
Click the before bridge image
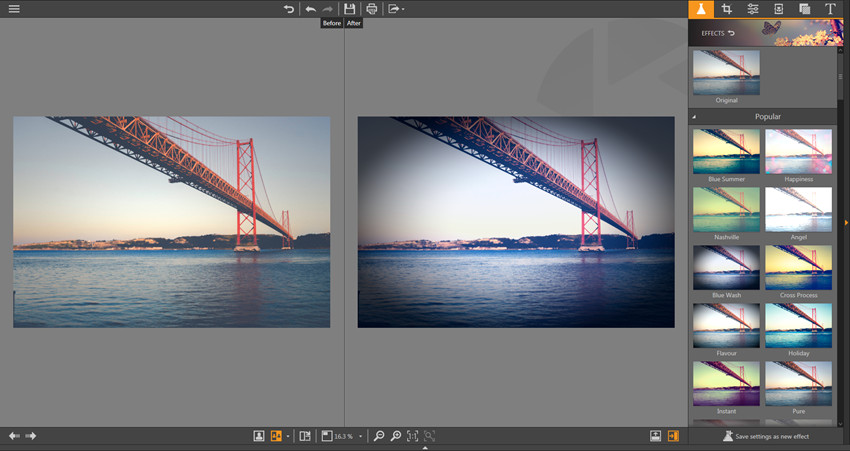click(171, 222)
